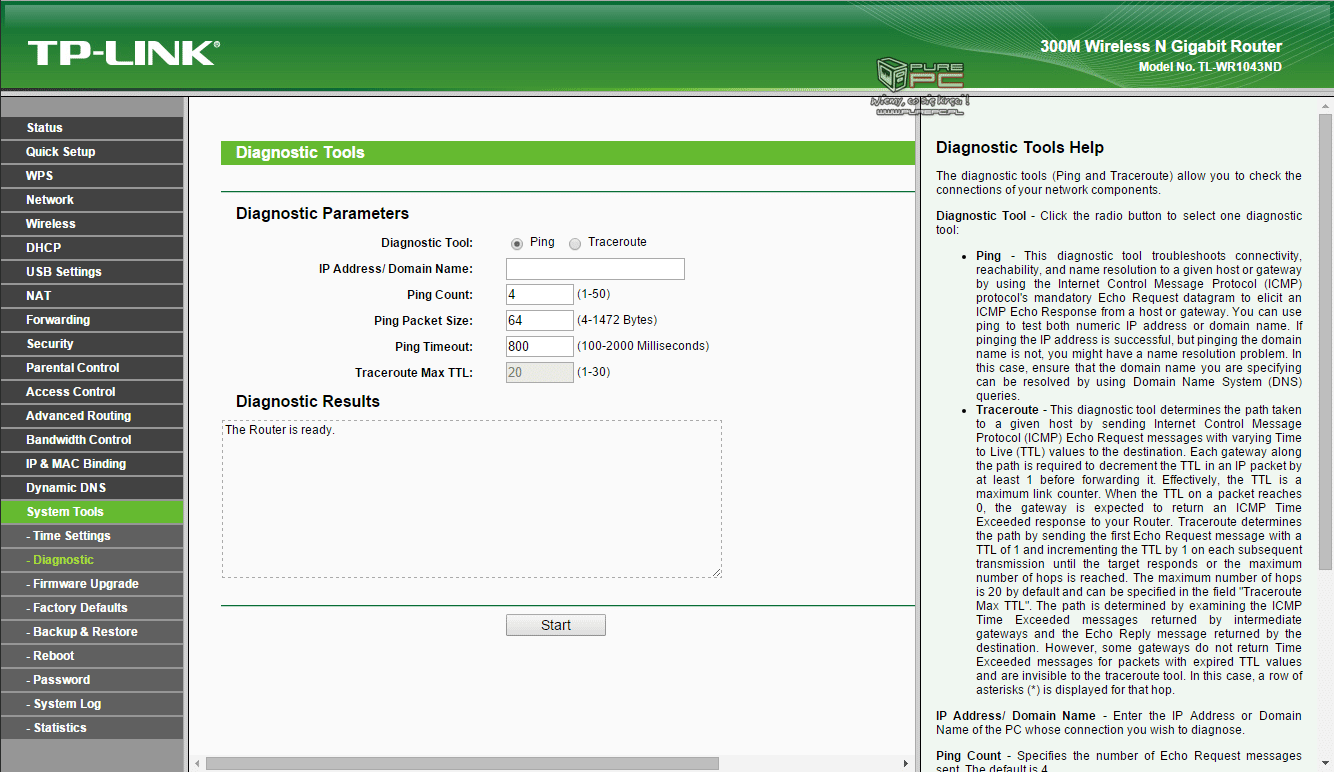Open Factory Defaults submenu
1334x772 pixels.
(92, 608)
